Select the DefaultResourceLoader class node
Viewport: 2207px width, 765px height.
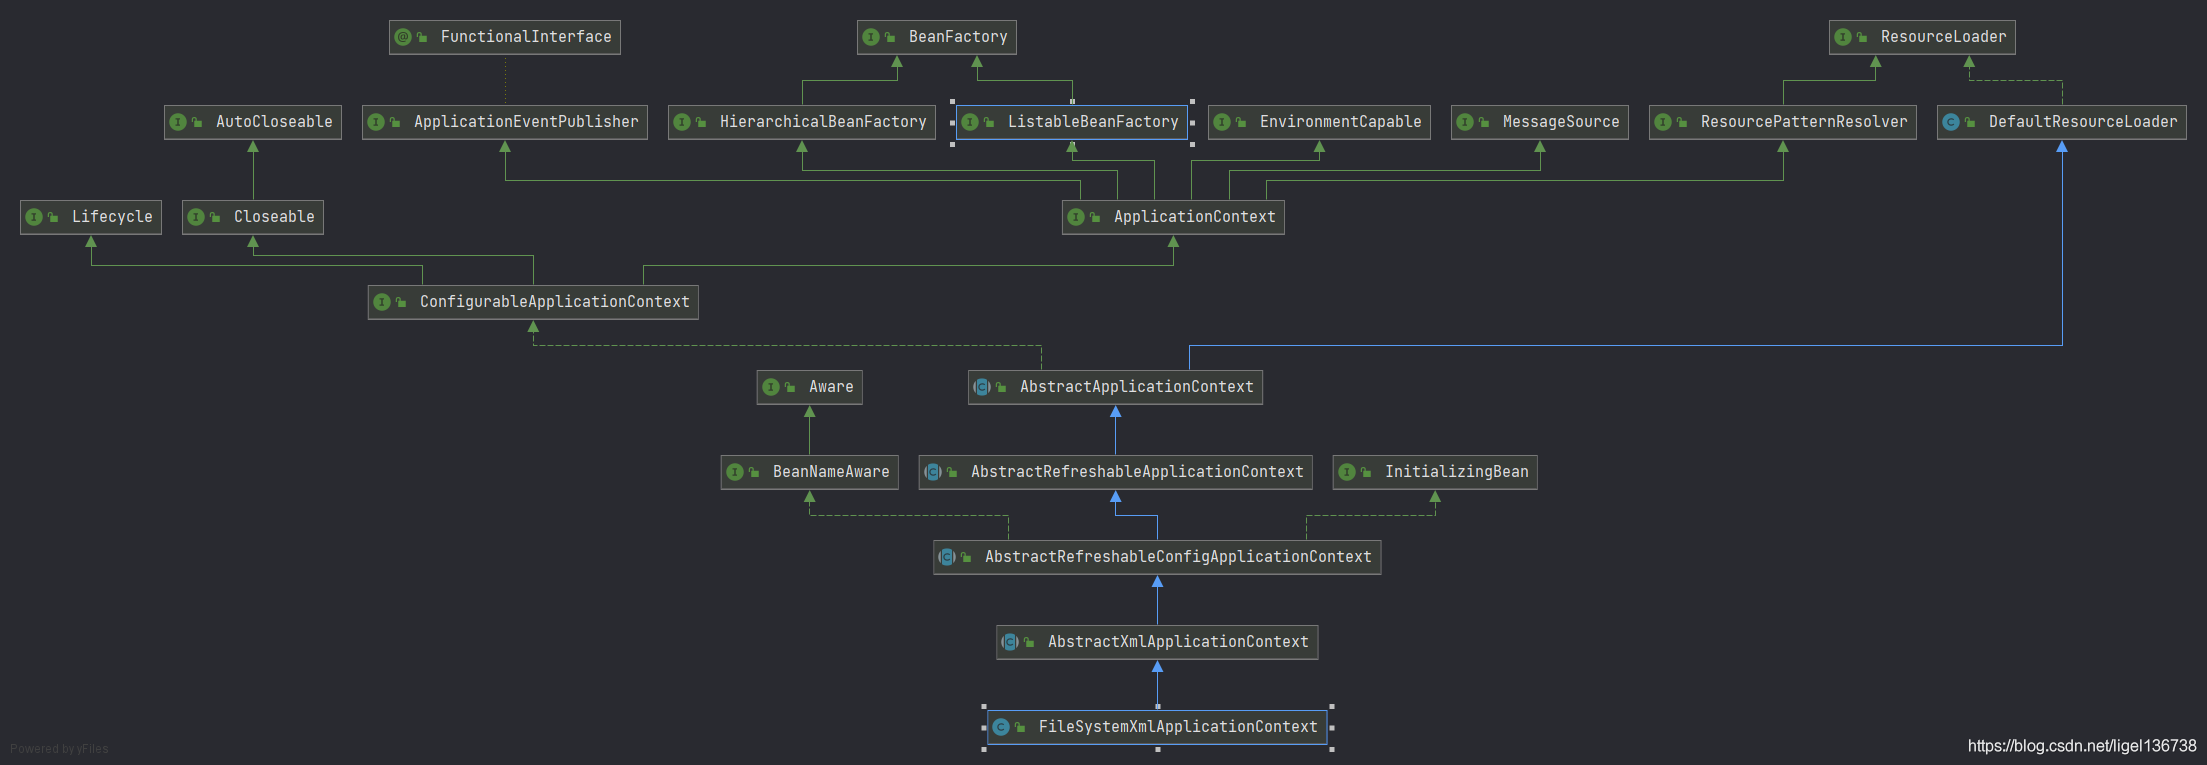(2062, 122)
